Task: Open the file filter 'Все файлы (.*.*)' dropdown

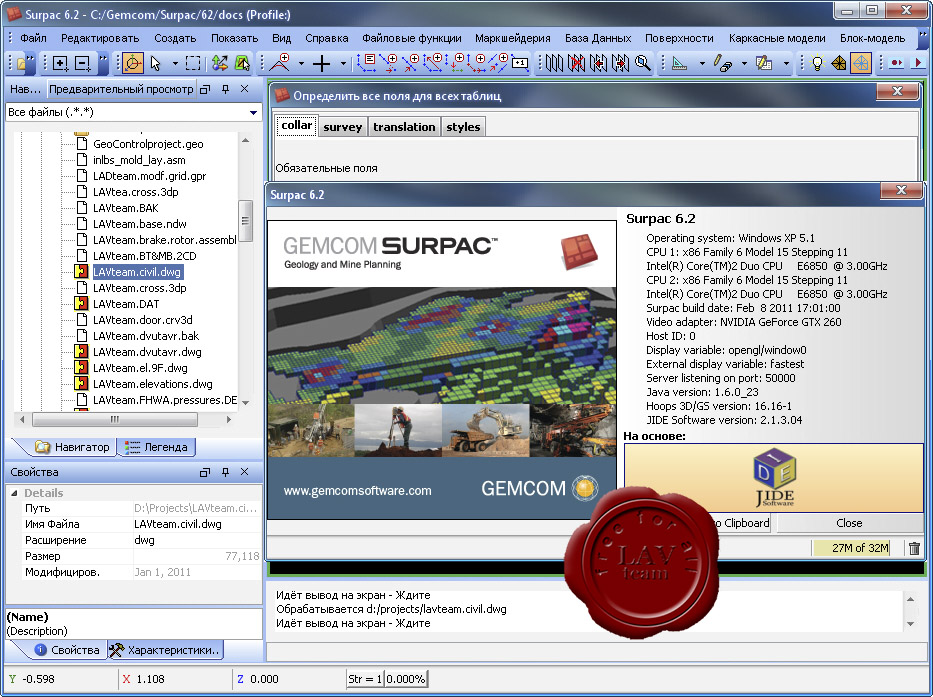Action: point(253,112)
